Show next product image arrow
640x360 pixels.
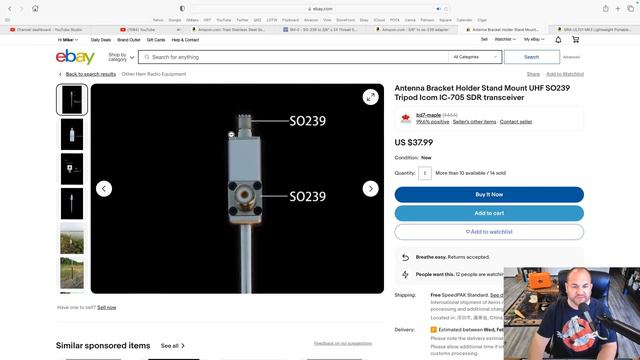point(371,189)
